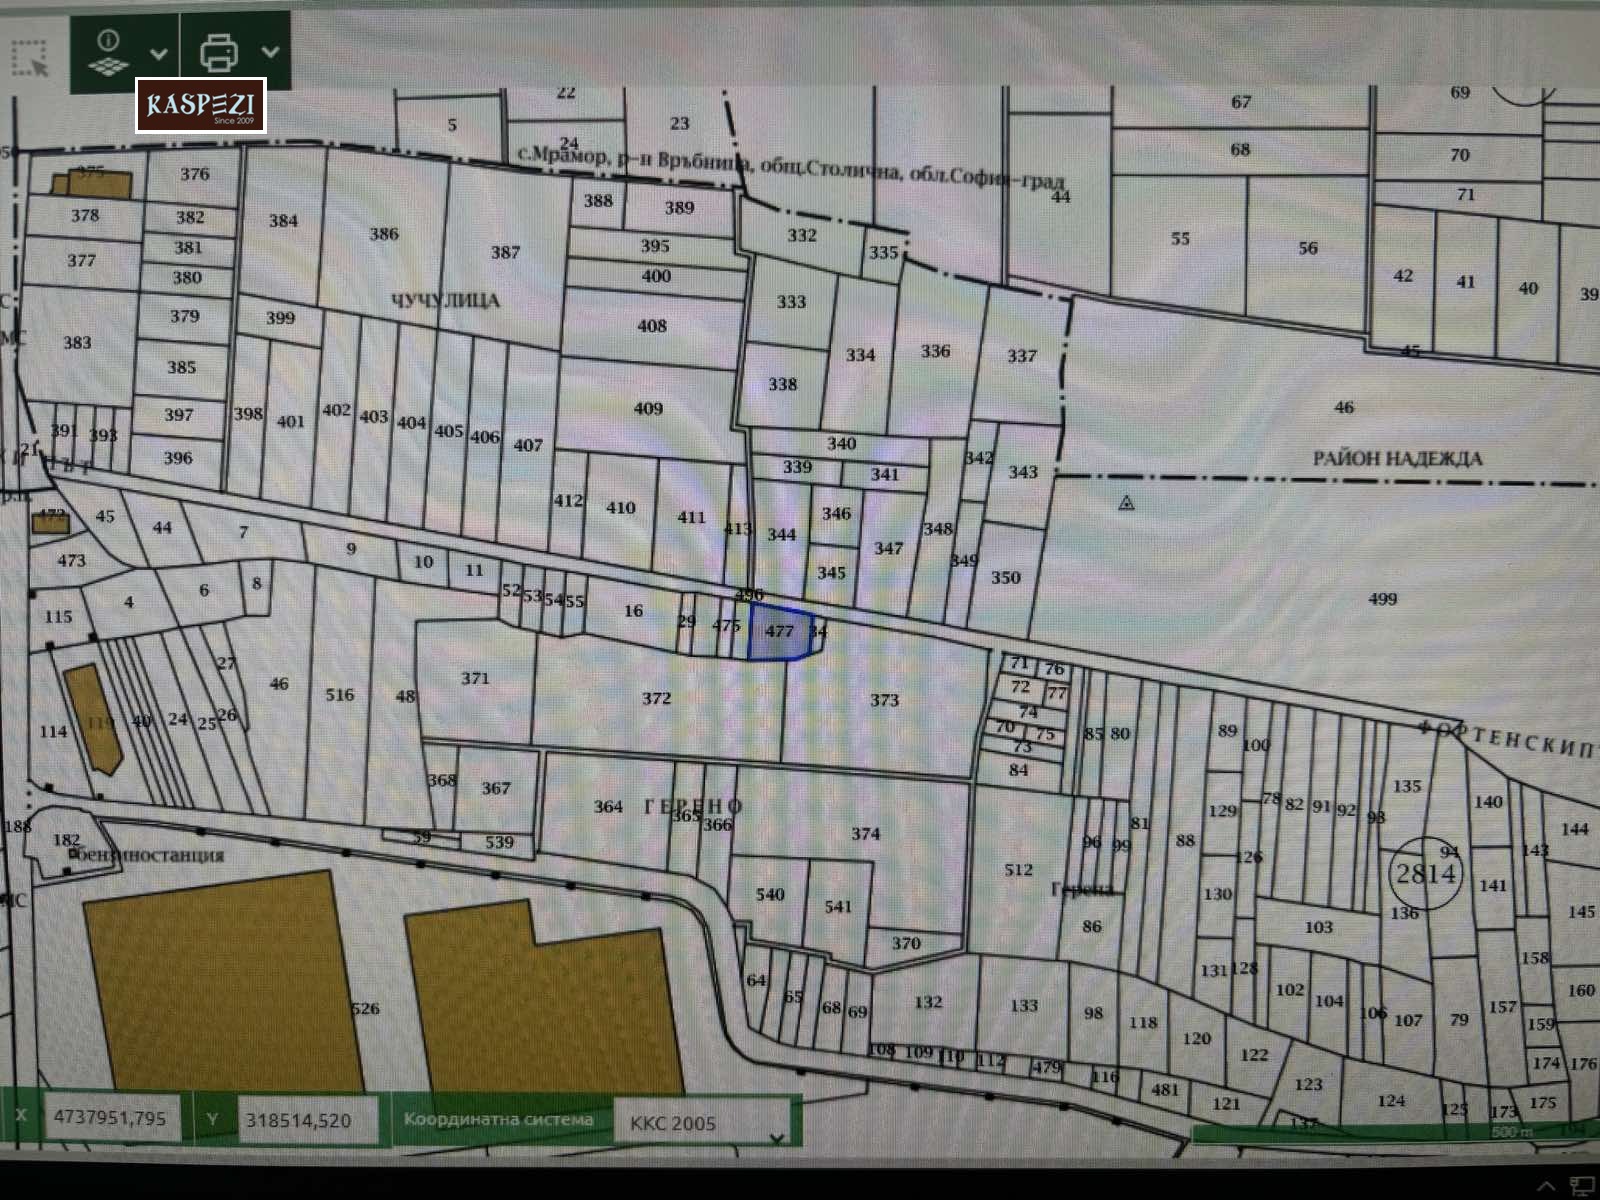The width and height of the screenshot is (1600, 1200).
Task: Click the geodetic triangle marker on the map
Action: 1127,503
